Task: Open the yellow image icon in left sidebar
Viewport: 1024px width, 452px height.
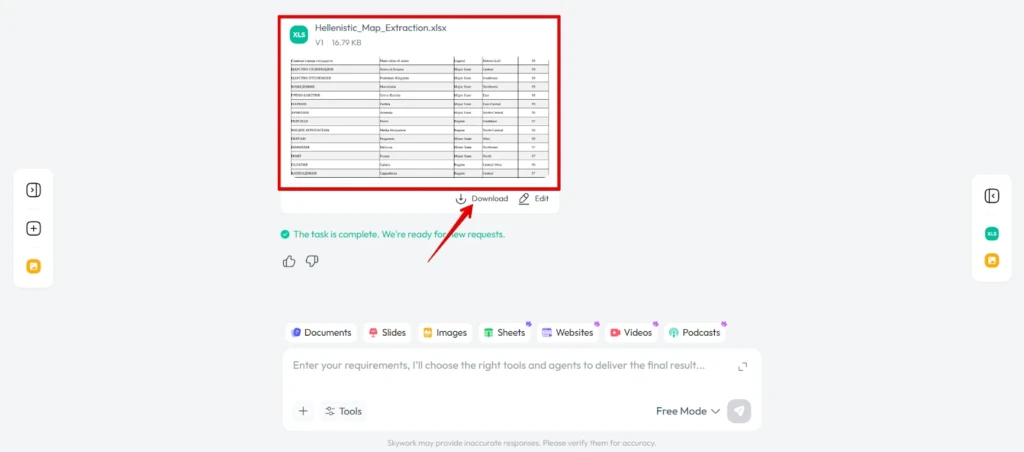Action: click(33, 266)
